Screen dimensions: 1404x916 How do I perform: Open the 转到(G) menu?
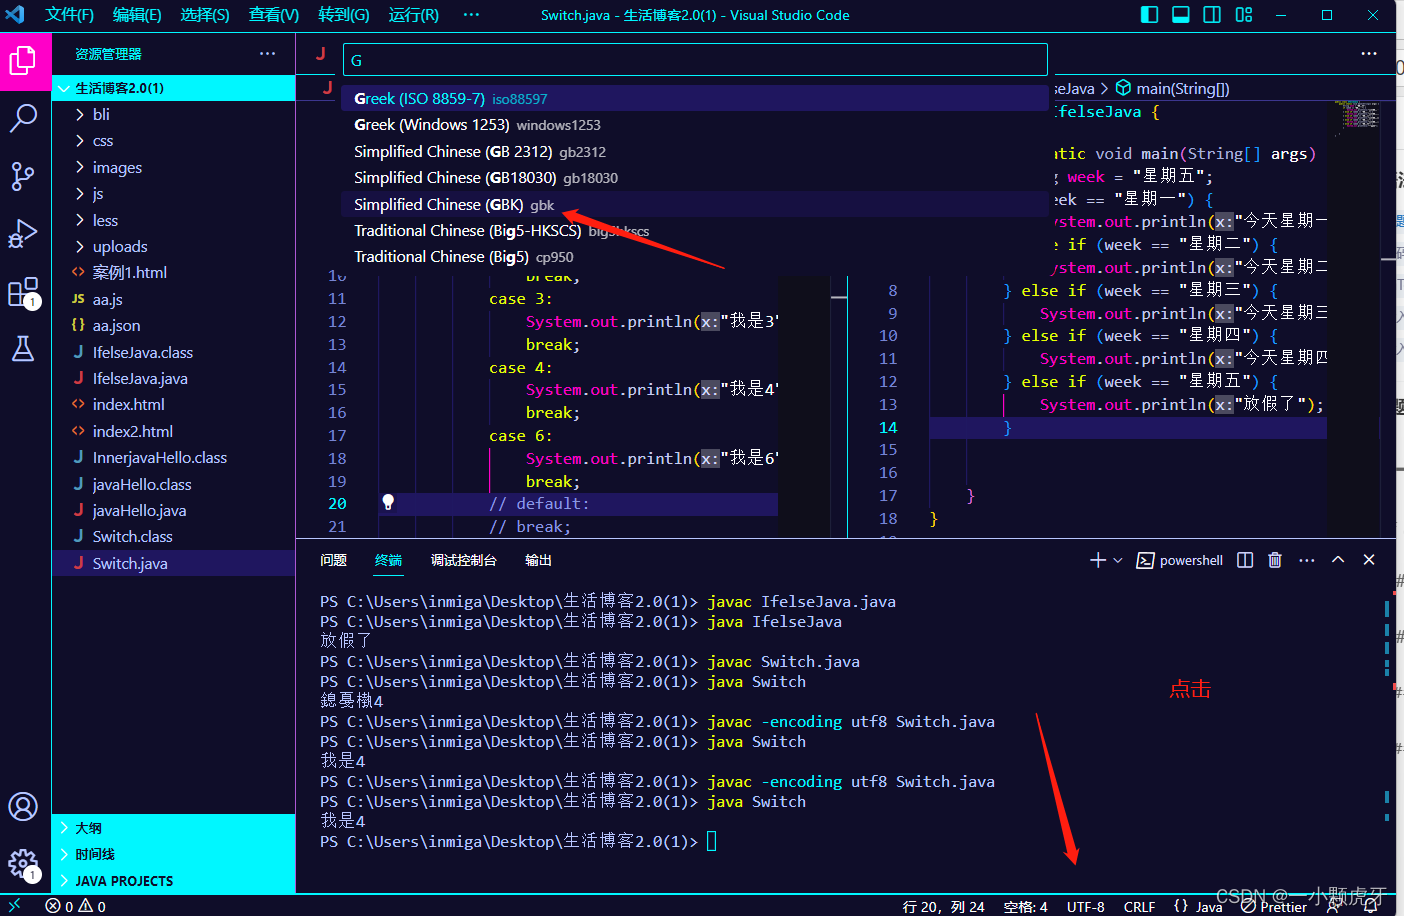coord(344,15)
